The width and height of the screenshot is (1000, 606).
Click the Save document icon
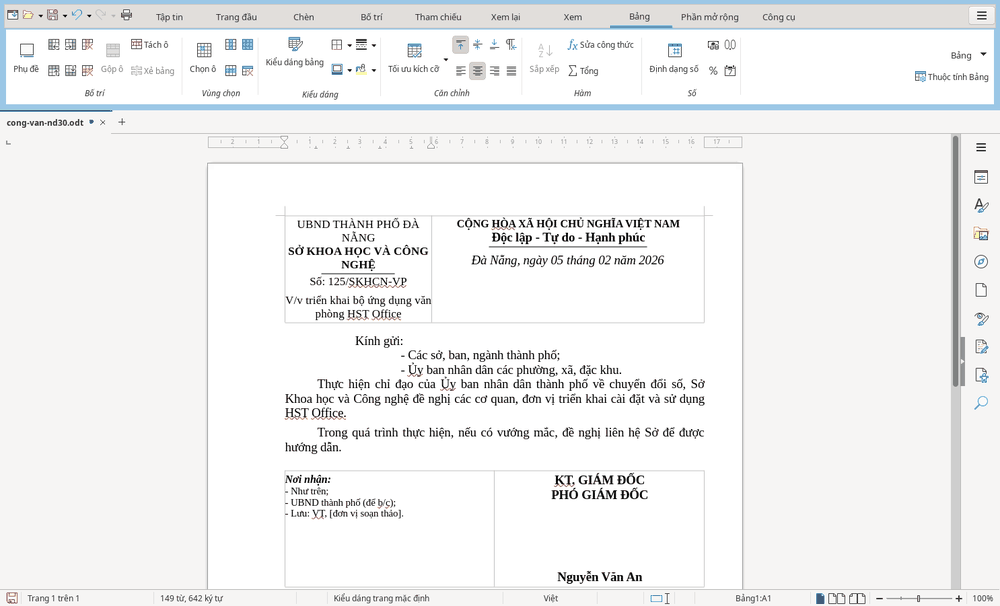53,15
